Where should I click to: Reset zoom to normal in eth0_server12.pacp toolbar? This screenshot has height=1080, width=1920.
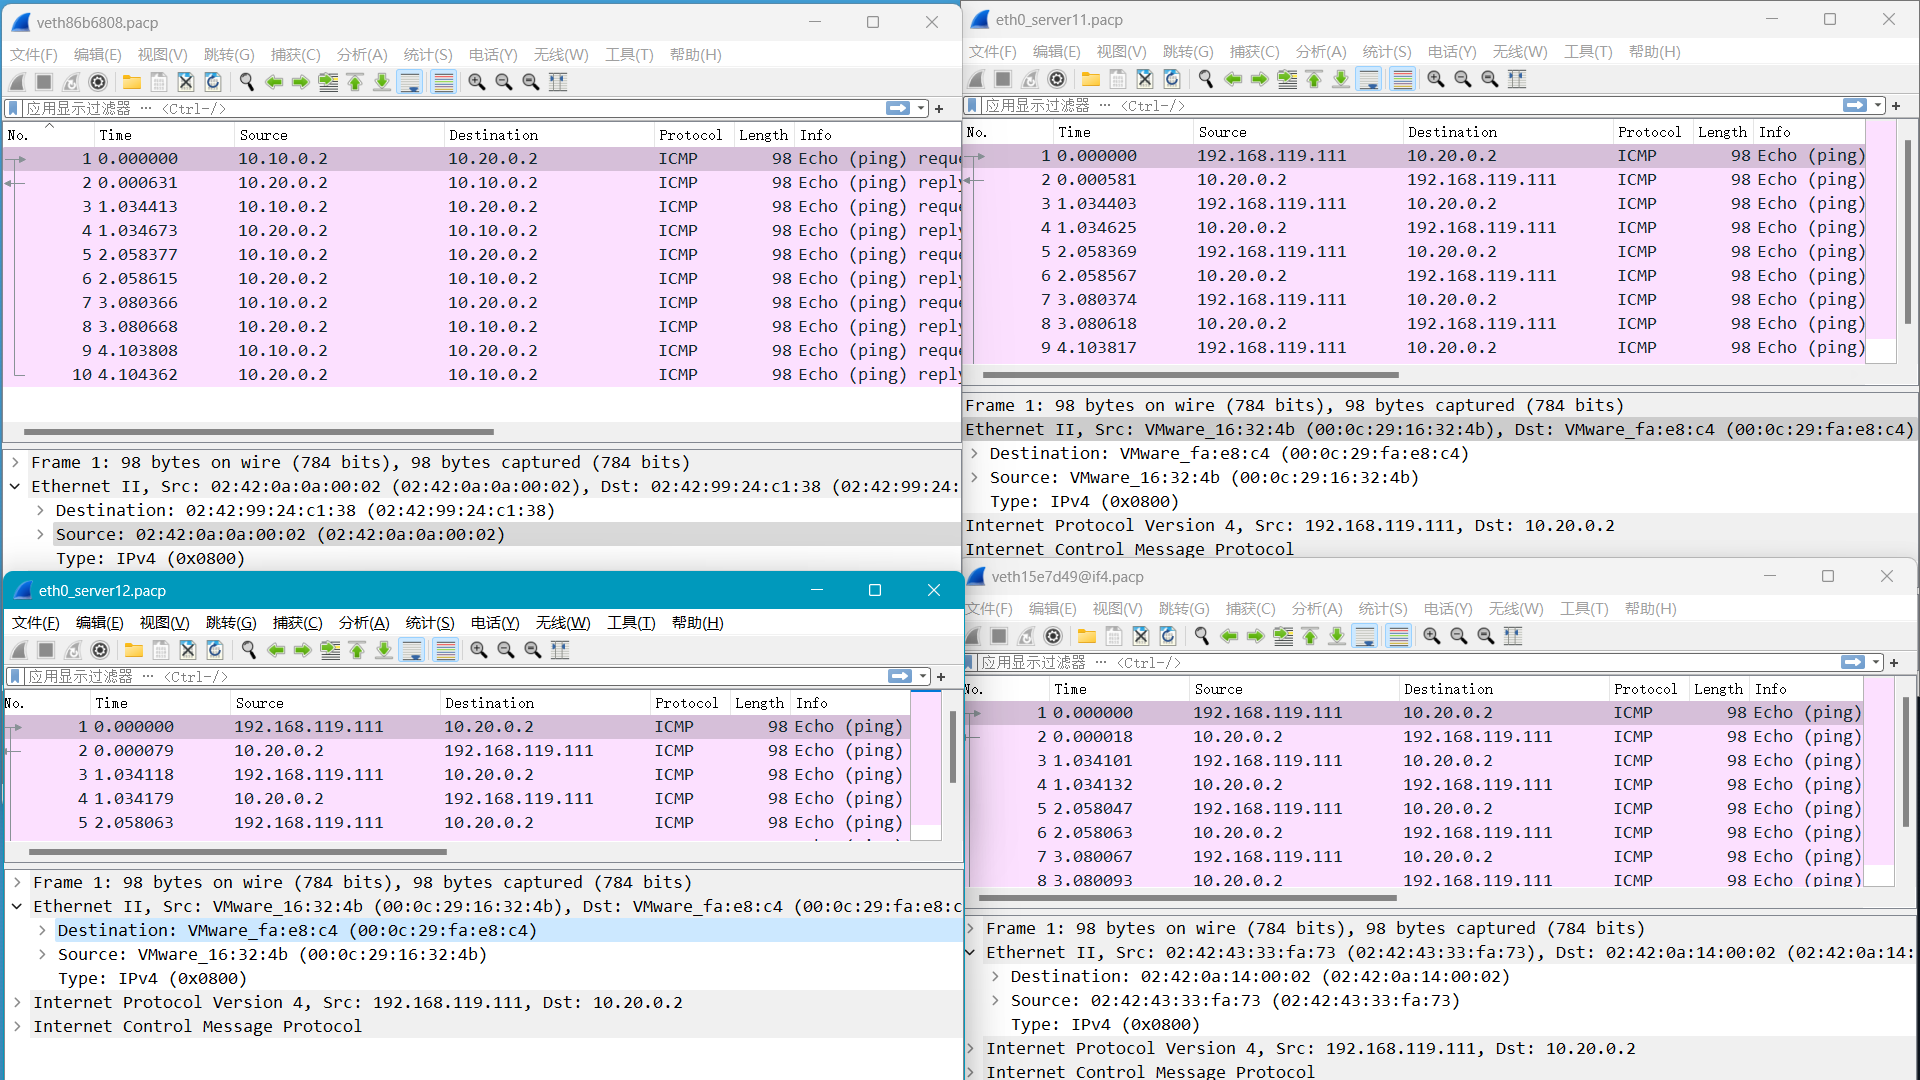[x=533, y=650]
